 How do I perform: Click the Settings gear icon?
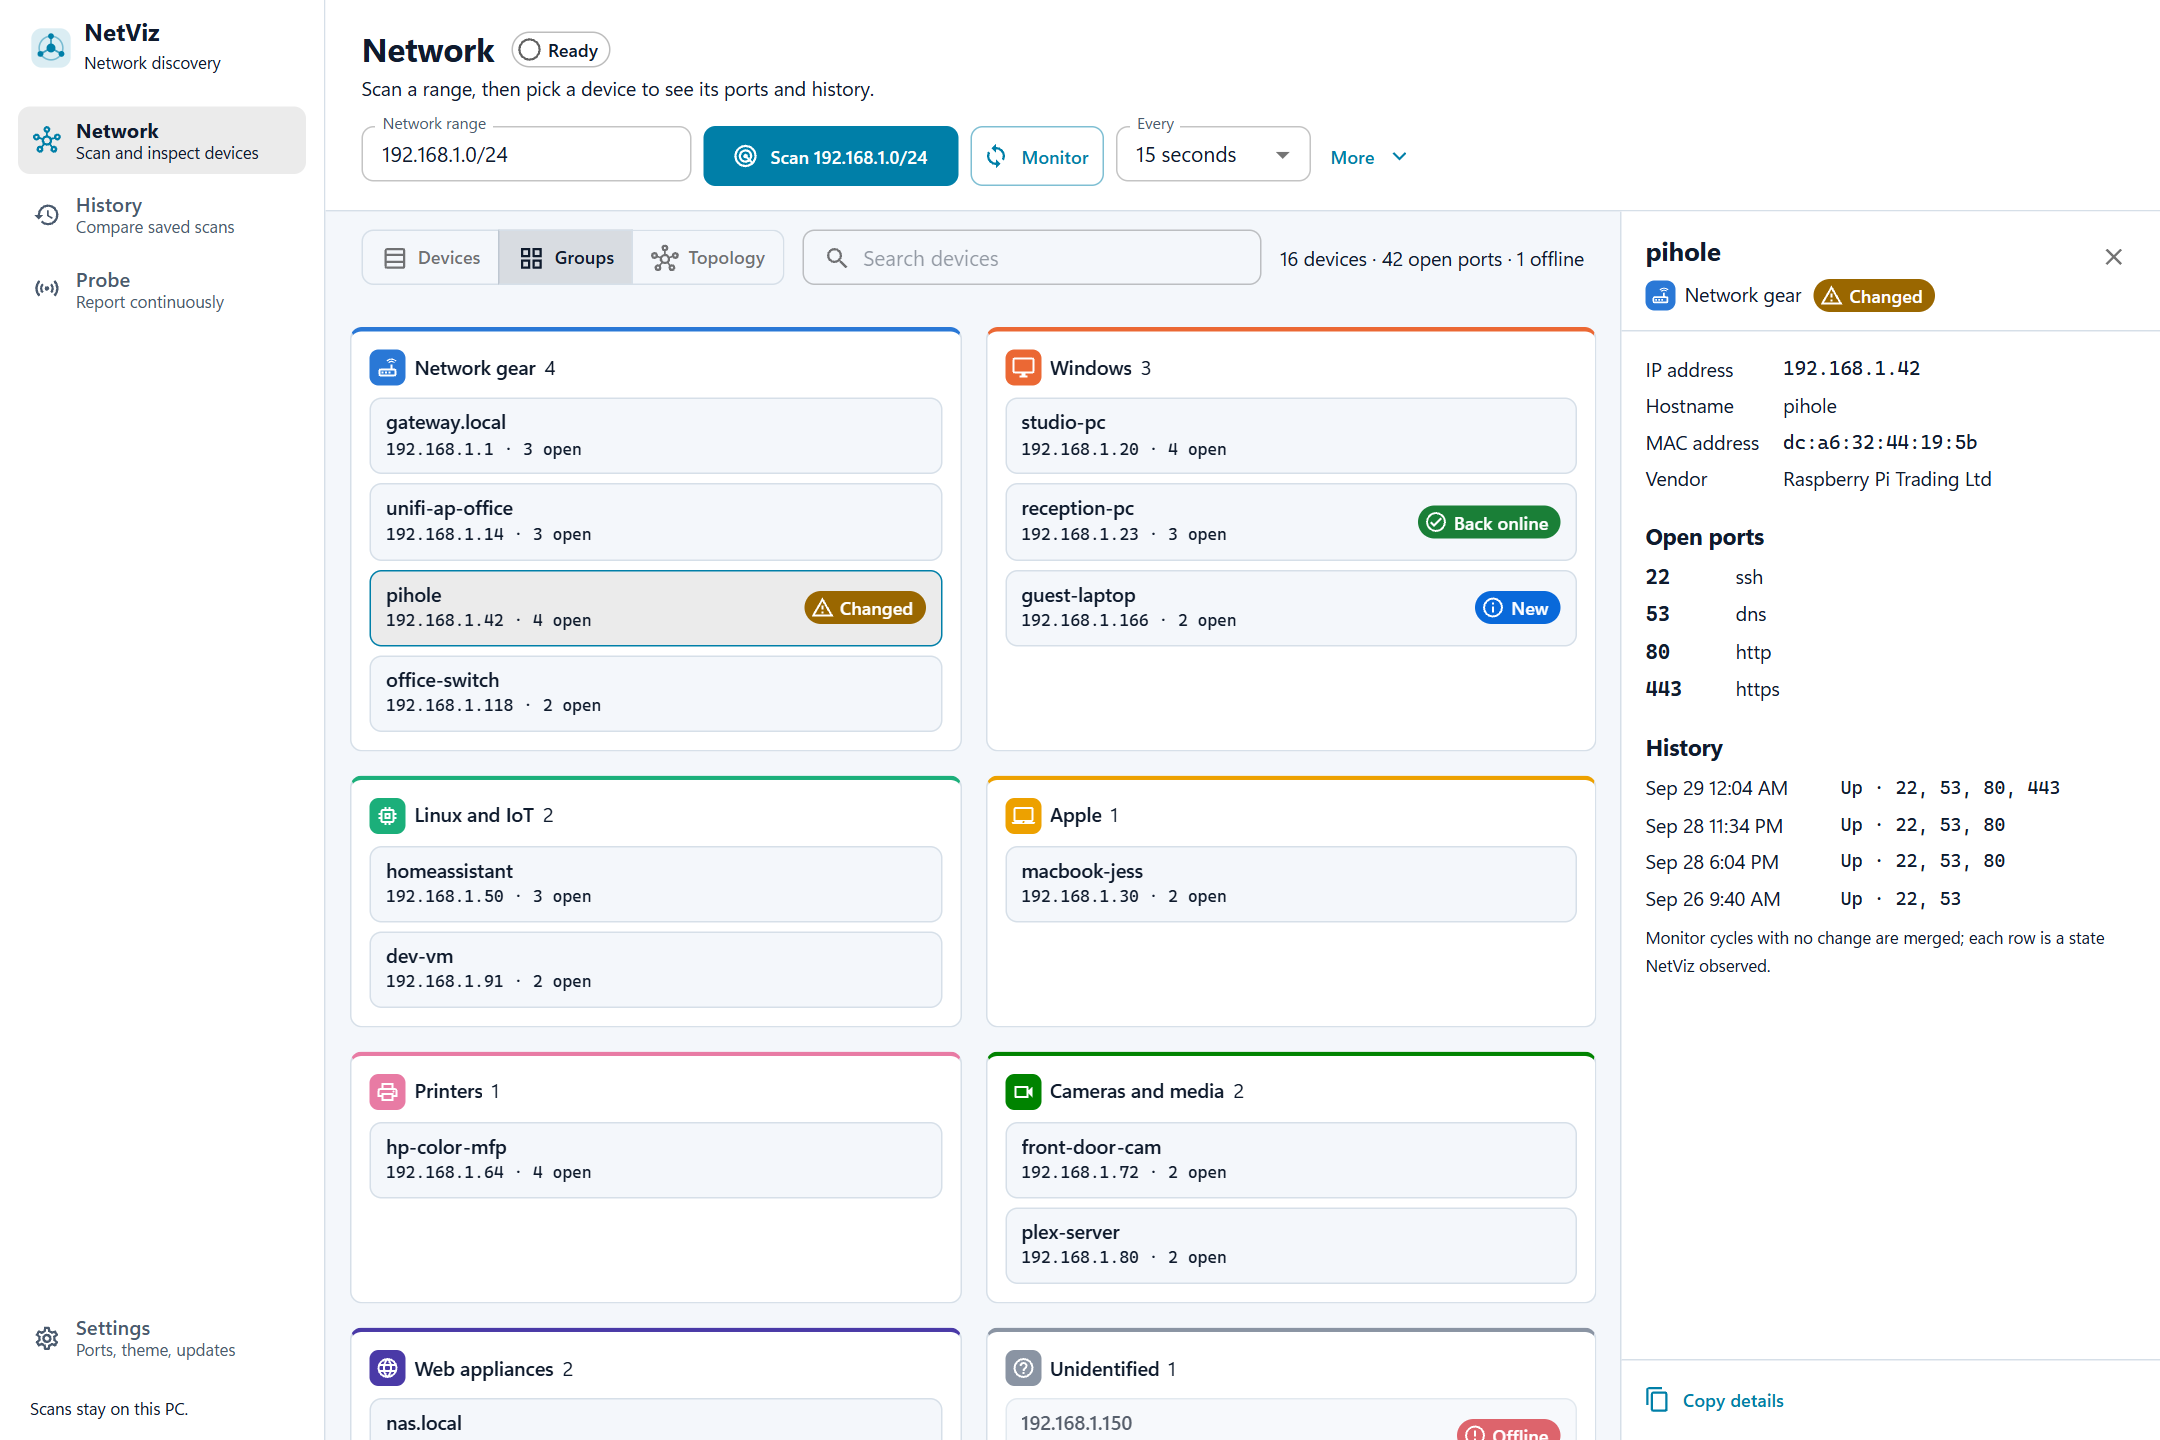click(x=47, y=1338)
